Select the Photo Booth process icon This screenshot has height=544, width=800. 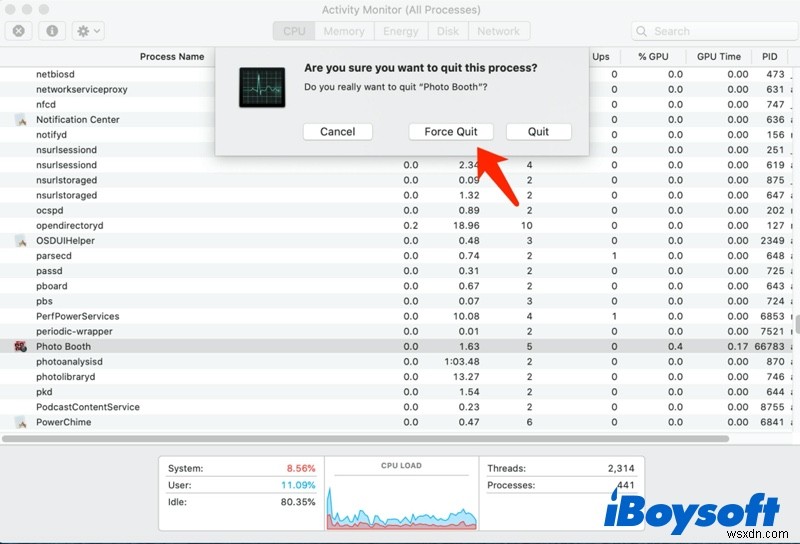(x=20, y=347)
